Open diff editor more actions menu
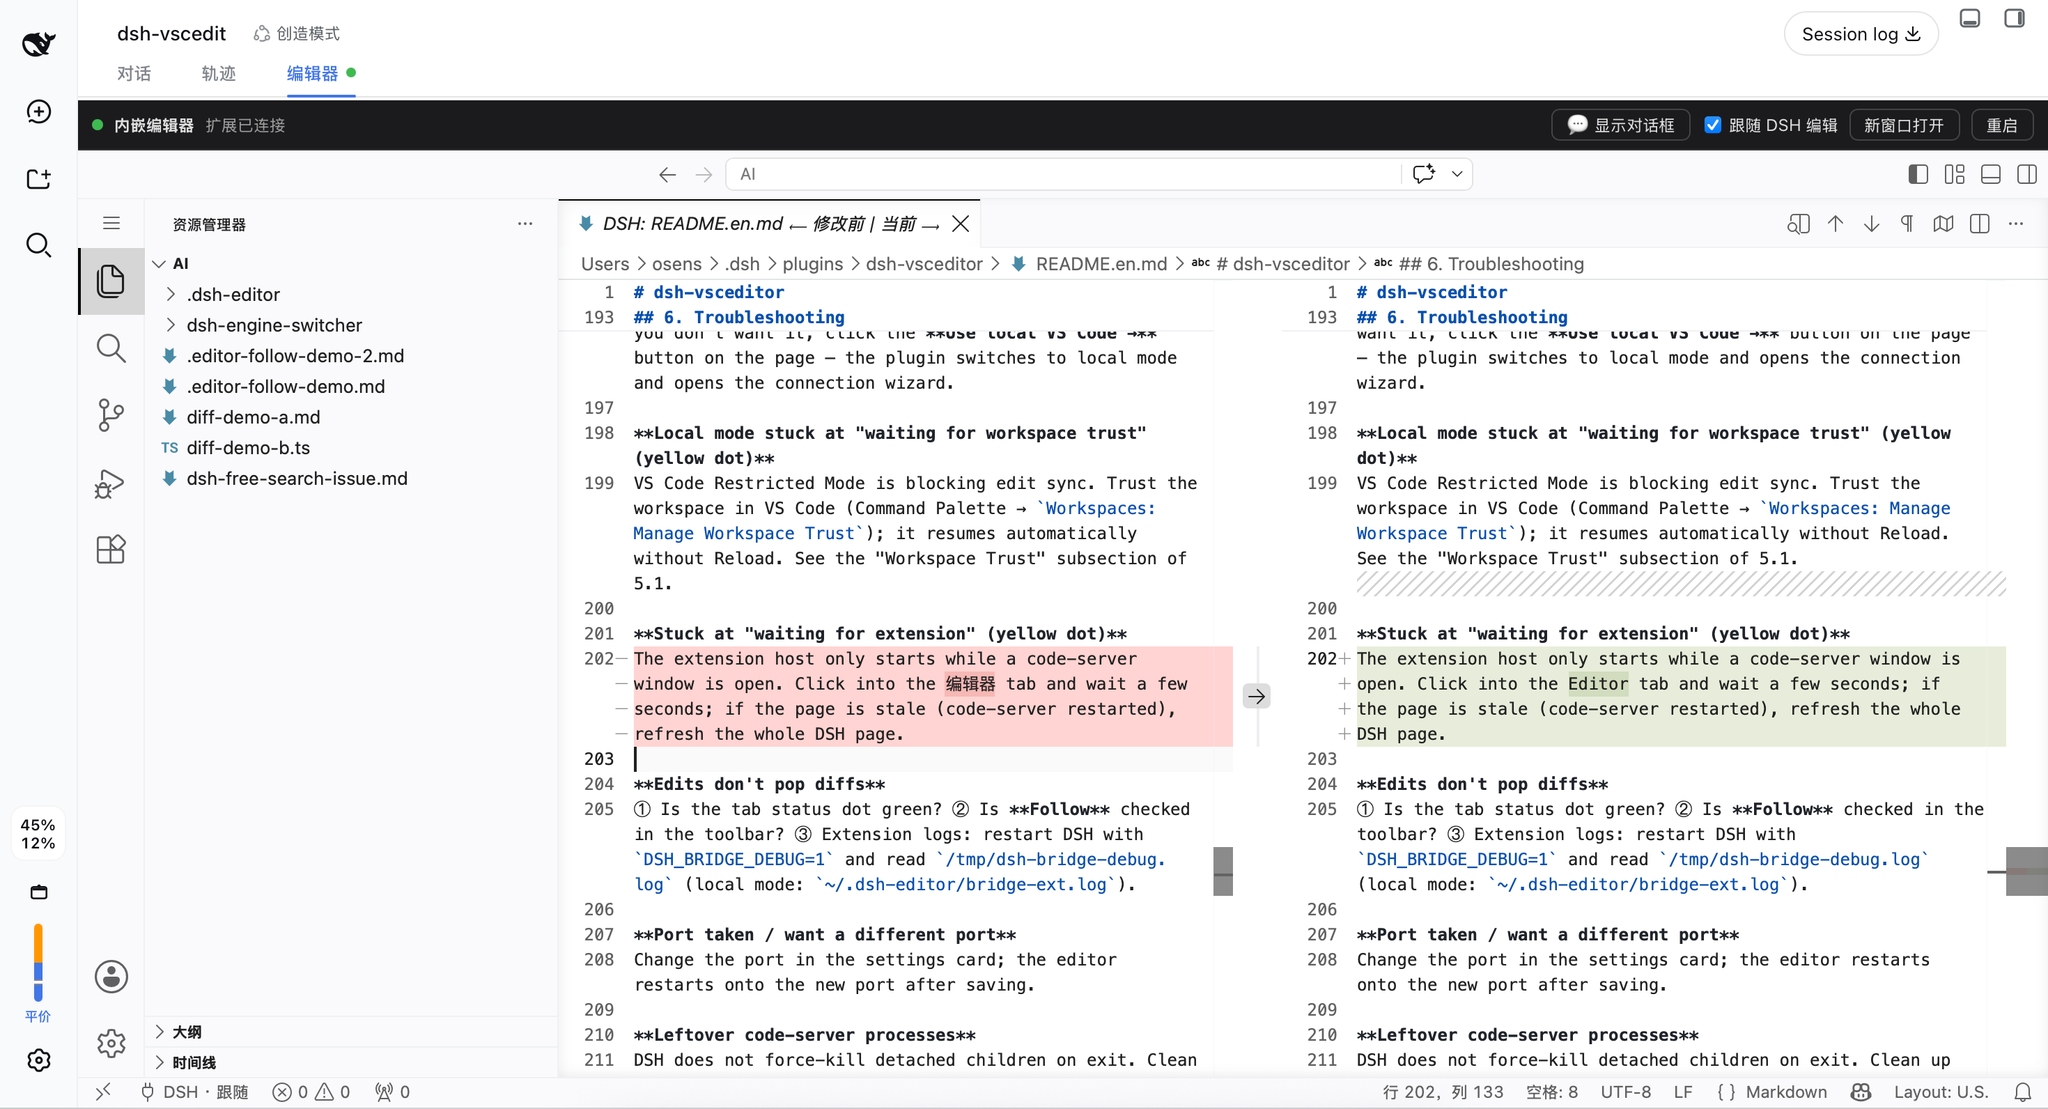 2016,224
